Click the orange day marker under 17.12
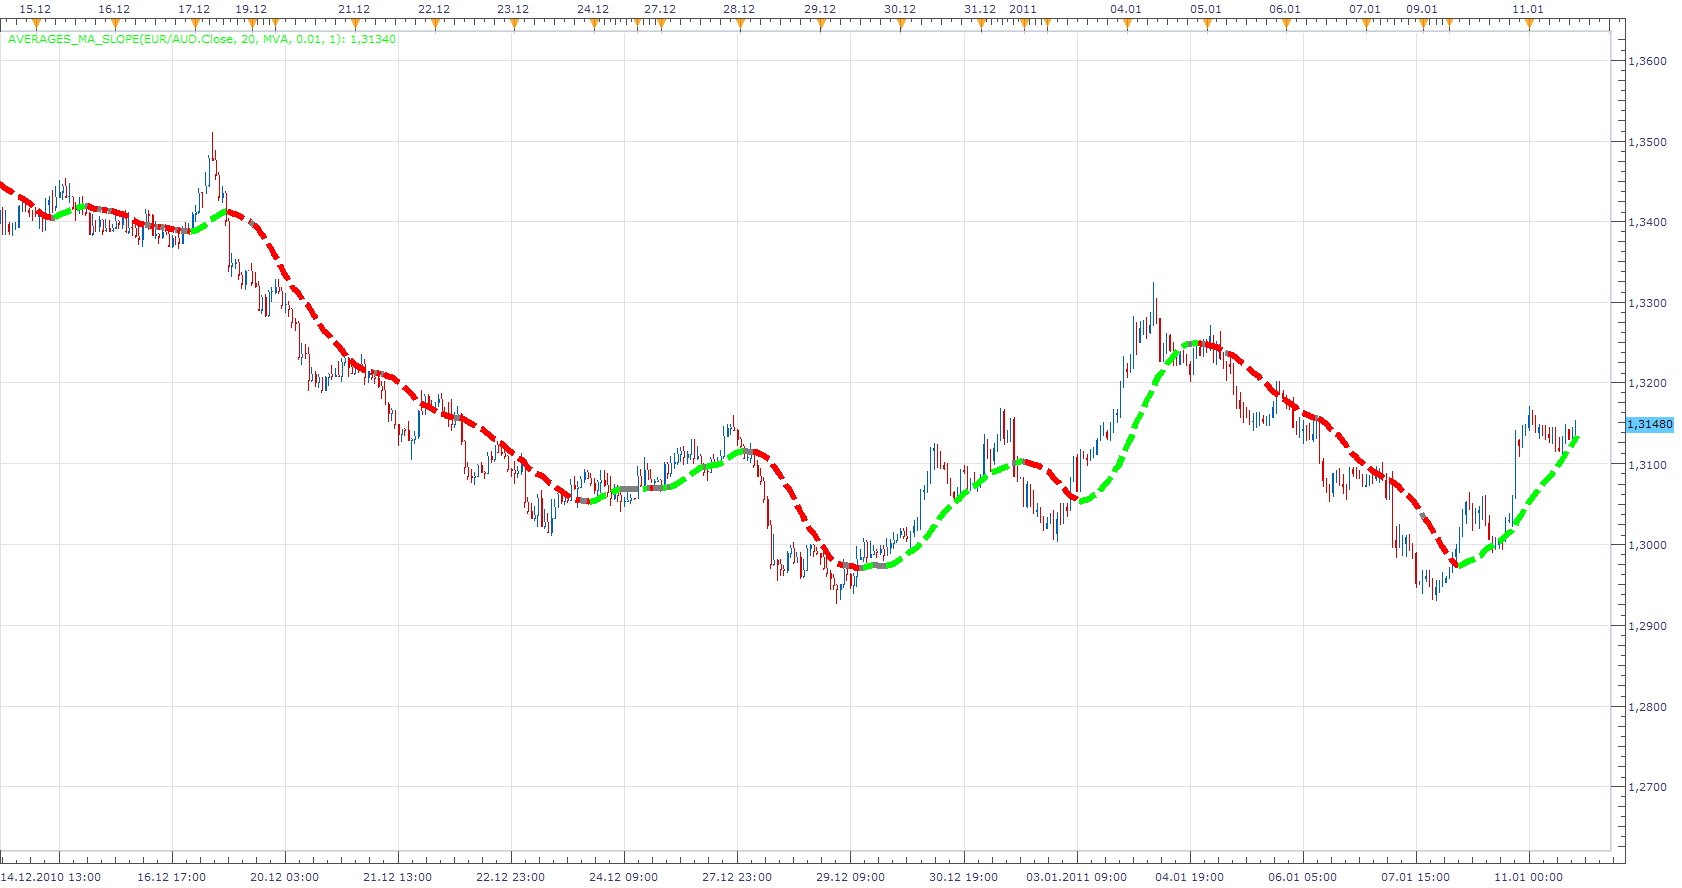This screenshot has width=1682, height=888. [x=195, y=24]
